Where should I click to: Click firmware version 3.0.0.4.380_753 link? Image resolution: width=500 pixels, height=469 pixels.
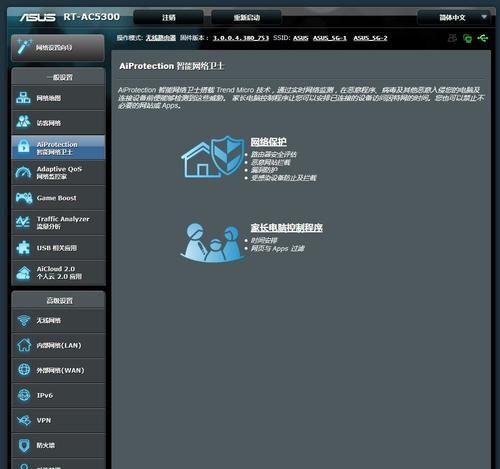(x=241, y=38)
